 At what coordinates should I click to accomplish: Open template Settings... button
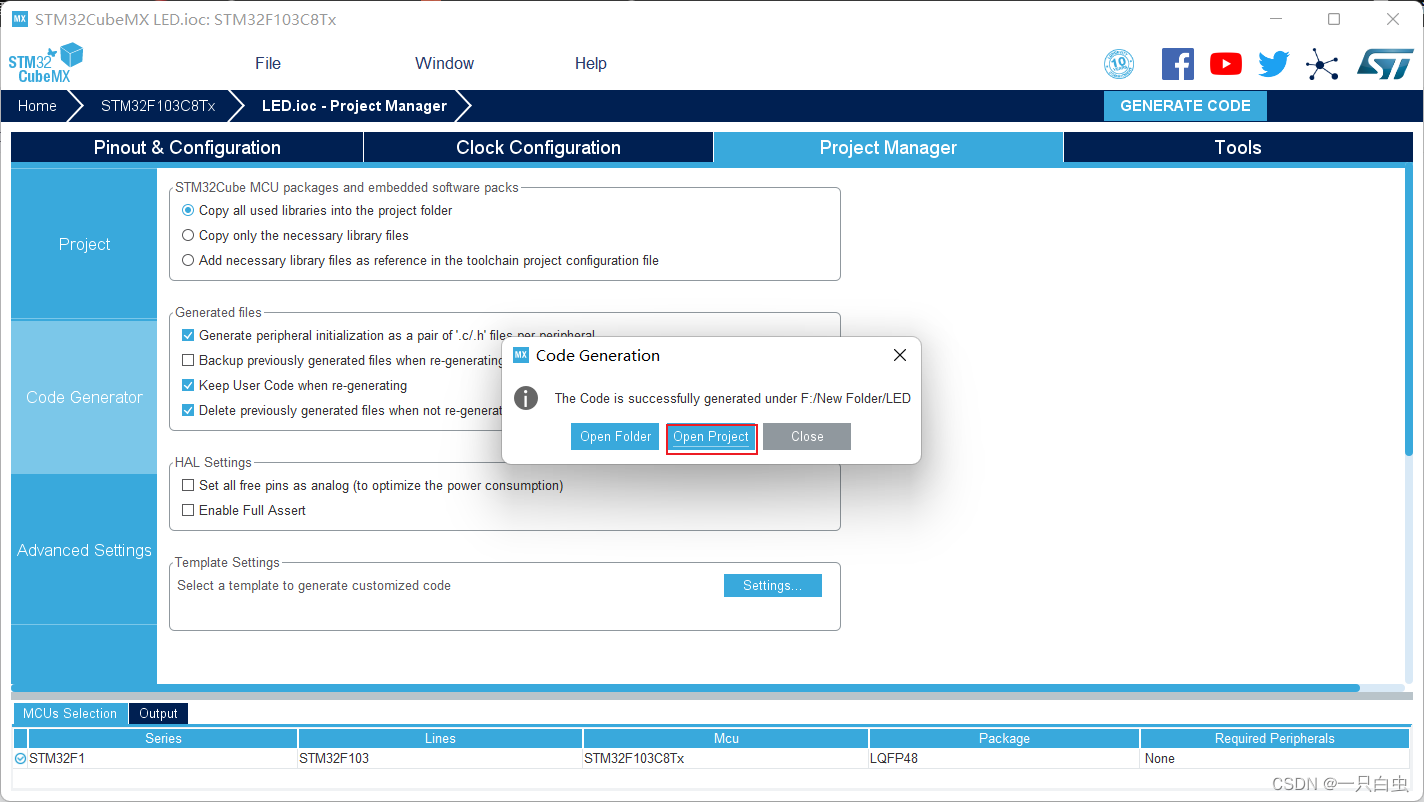click(x=772, y=586)
